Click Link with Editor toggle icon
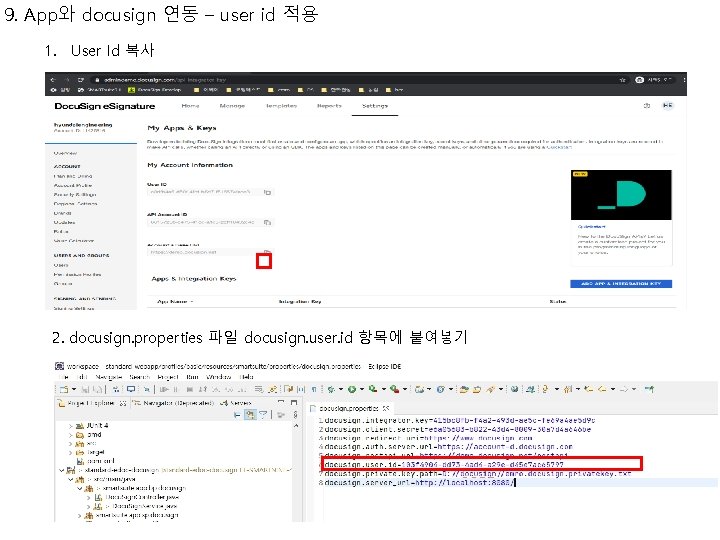The height and width of the screenshot is (540, 720). click(250, 415)
